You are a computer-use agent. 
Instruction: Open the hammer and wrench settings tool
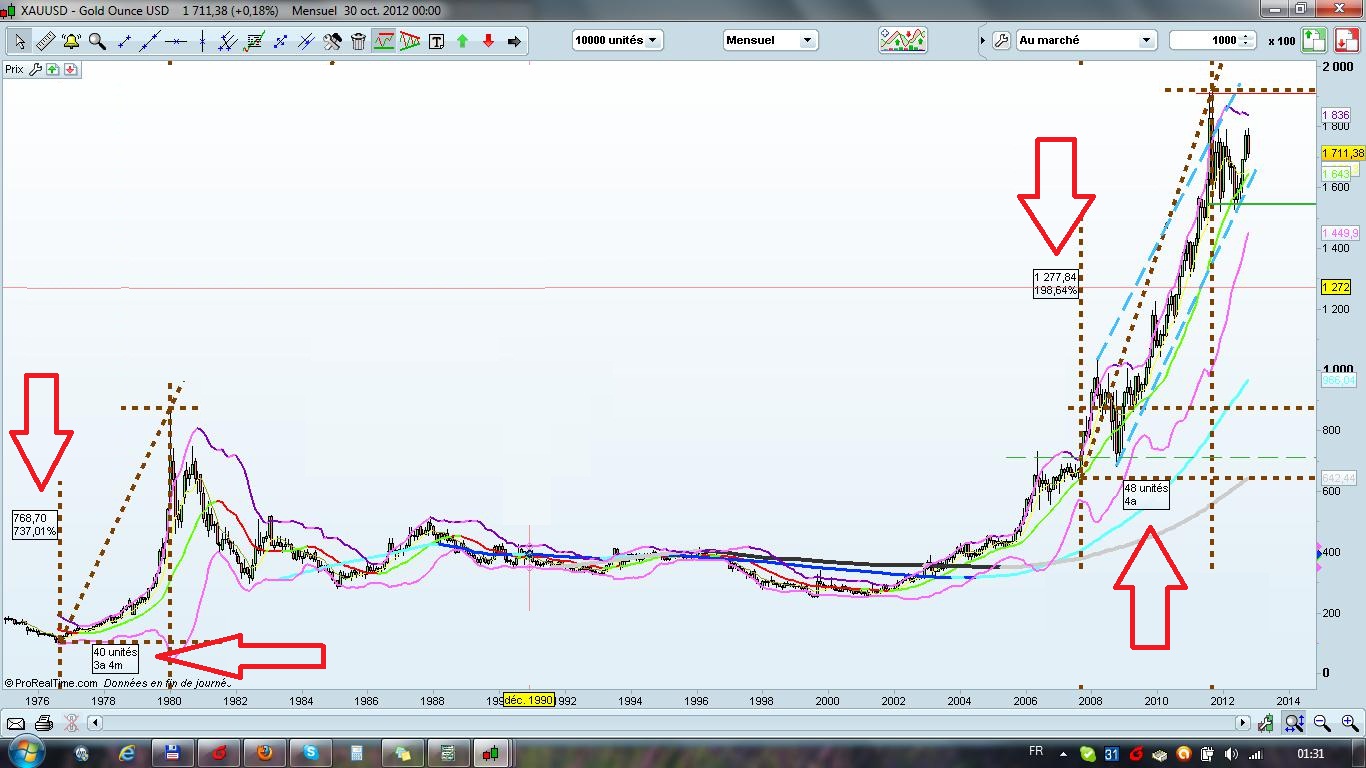(x=332, y=41)
